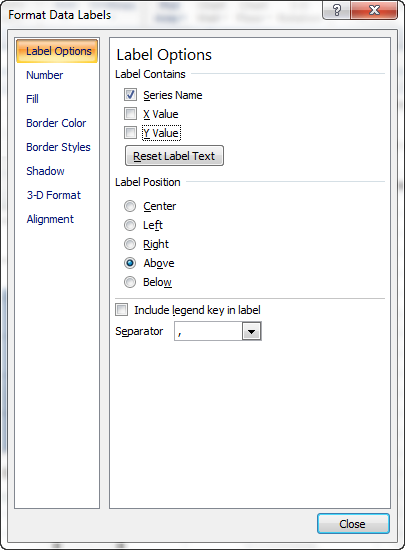Viewport: 405px width, 550px height.
Task: Switch to the Number category
Action: pos(45,75)
